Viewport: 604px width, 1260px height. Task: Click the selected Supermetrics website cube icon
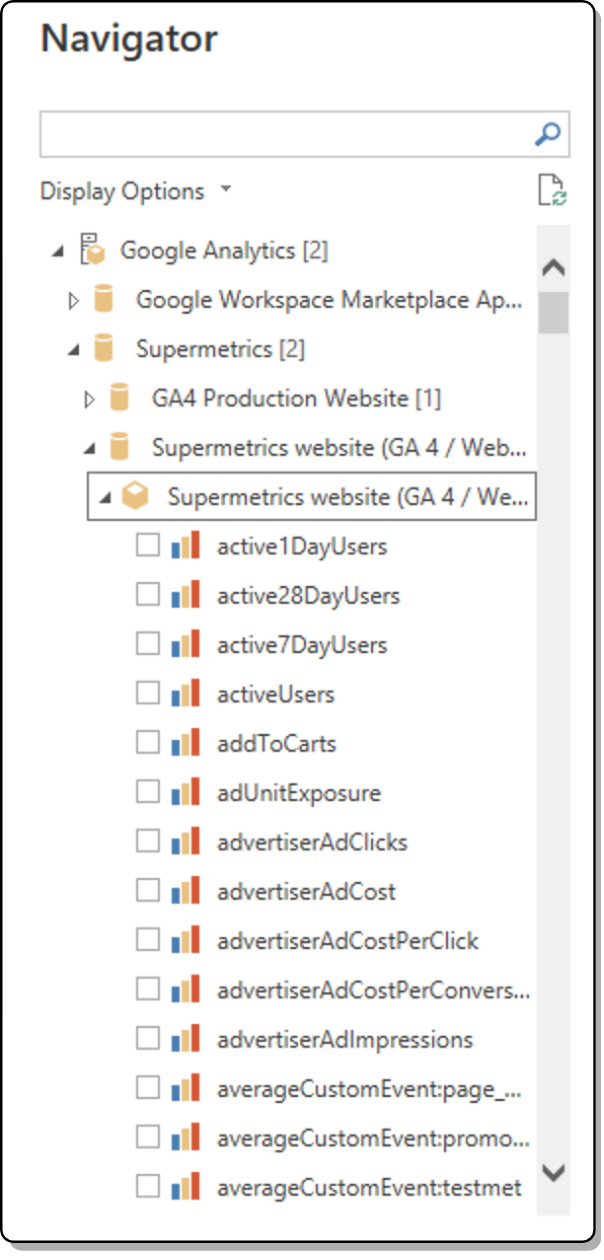(135, 497)
